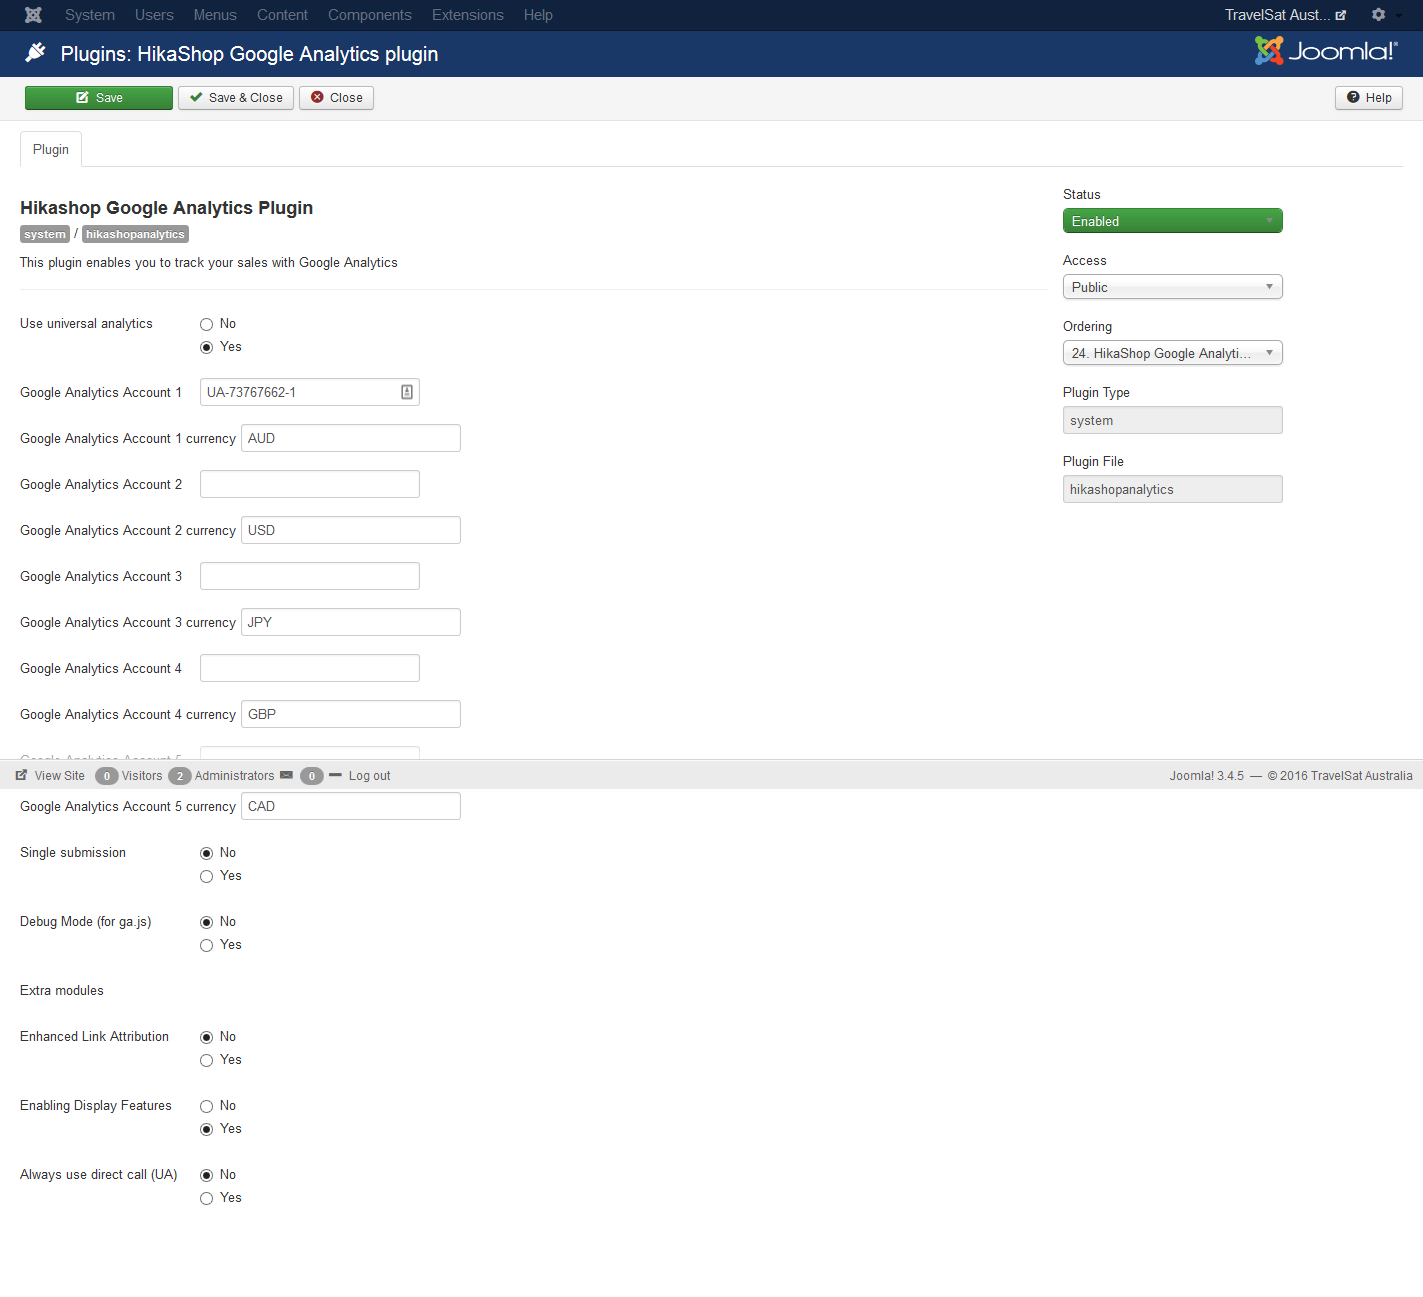This screenshot has width=1423, height=1297.
Task: Set Enabling Display Features to No
Action: pos(207,1106)
